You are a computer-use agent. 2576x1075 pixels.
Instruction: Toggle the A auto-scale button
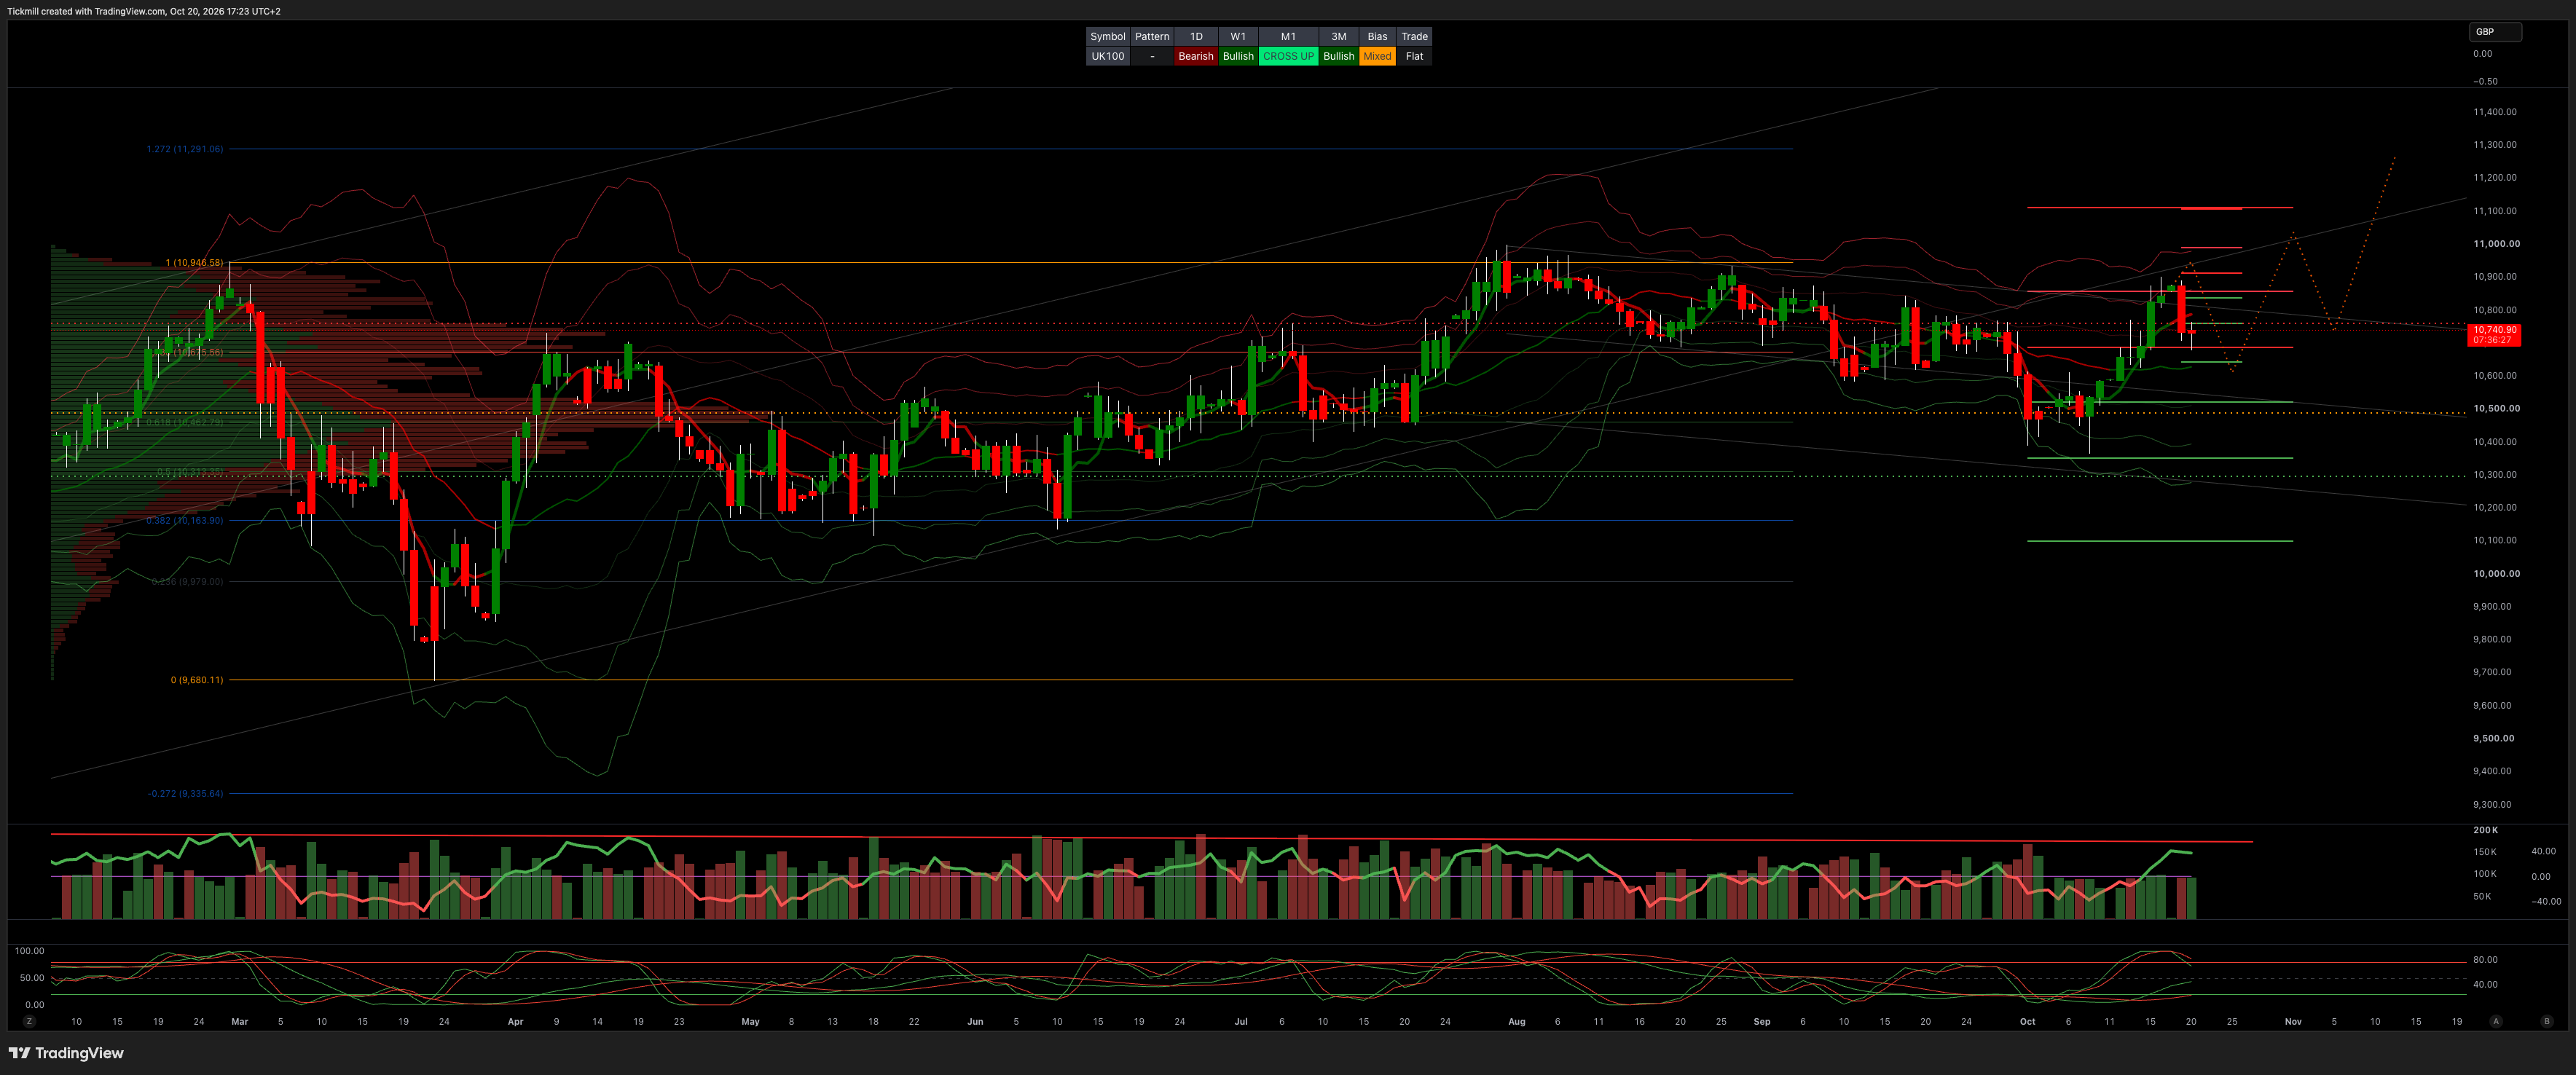(2496, 1021)
